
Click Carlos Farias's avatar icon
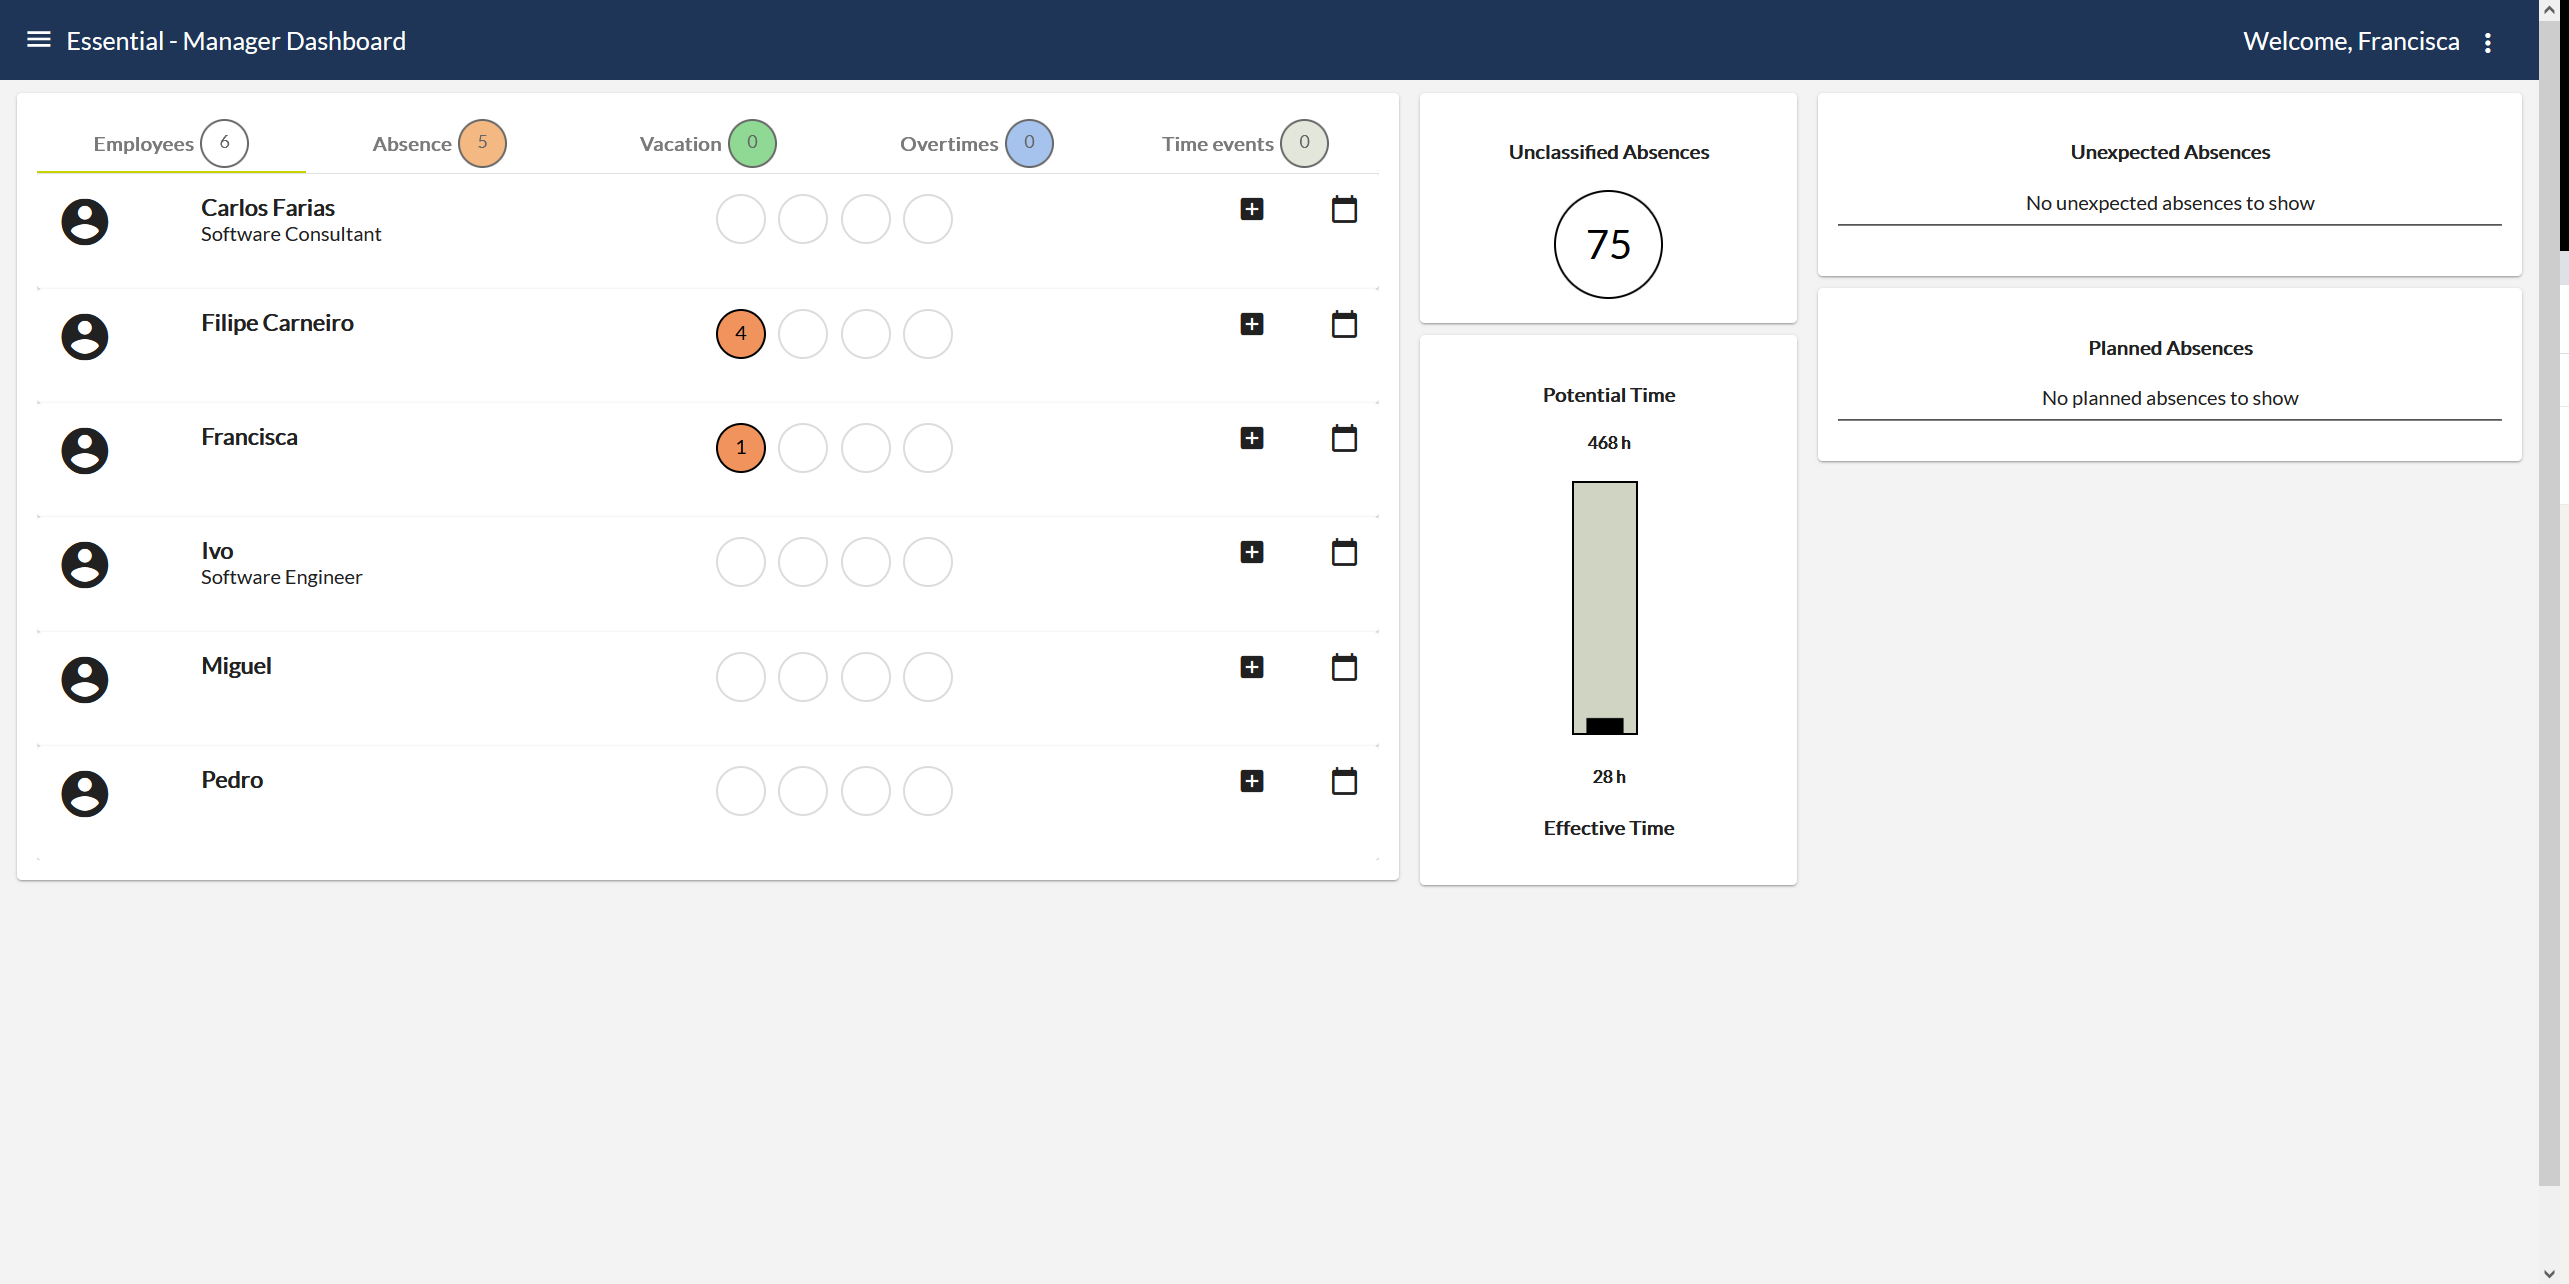pos(85,221)
